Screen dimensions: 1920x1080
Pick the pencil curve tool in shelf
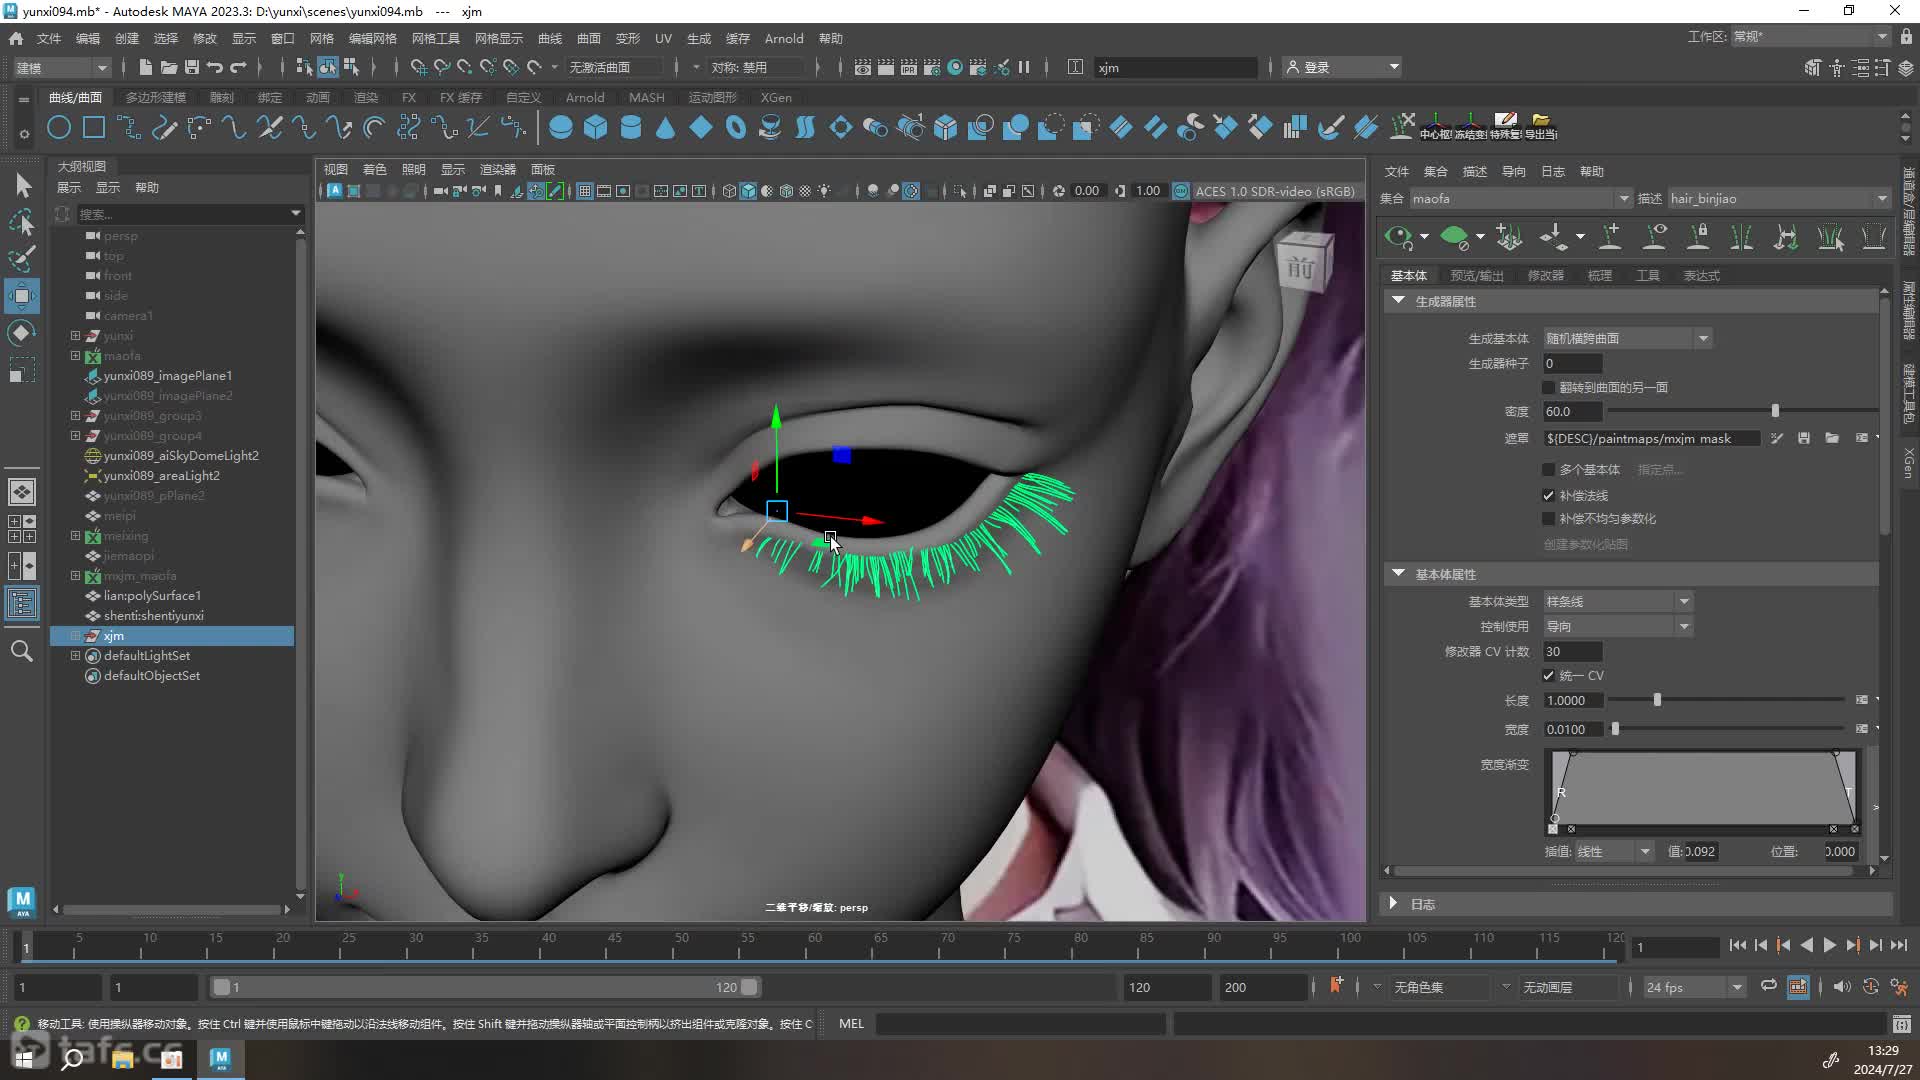pos(164,127)
